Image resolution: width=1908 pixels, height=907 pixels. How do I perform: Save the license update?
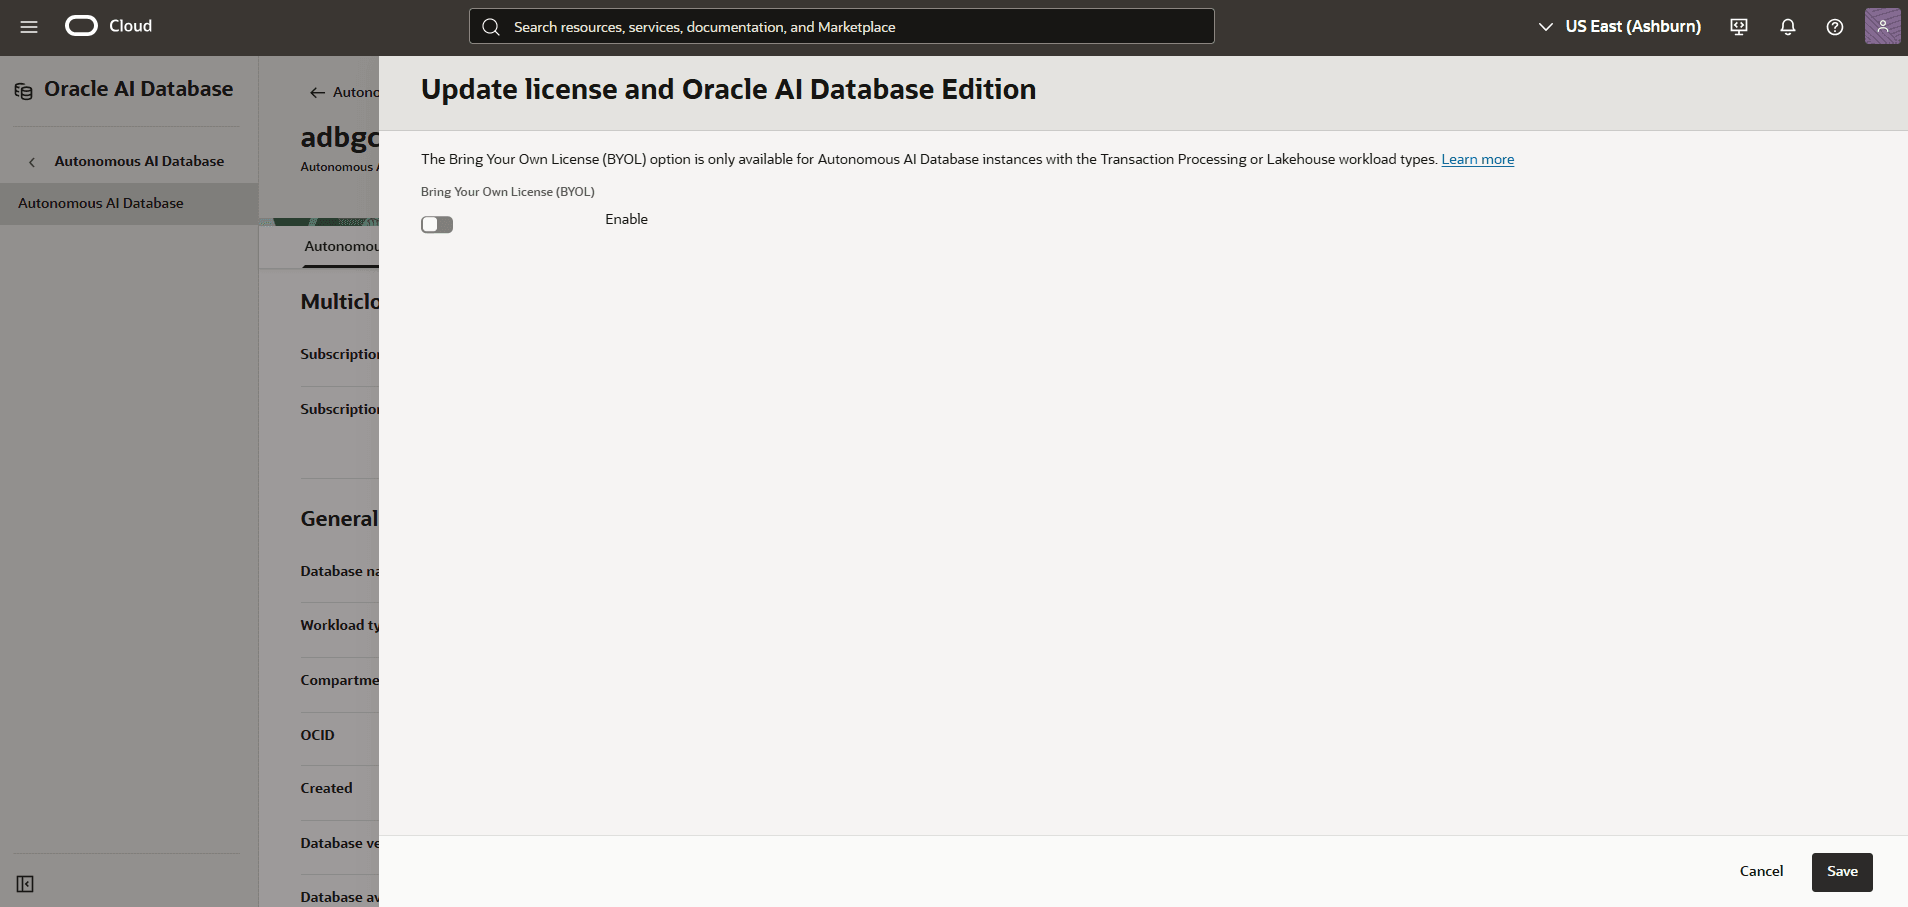click(1841, 871)
